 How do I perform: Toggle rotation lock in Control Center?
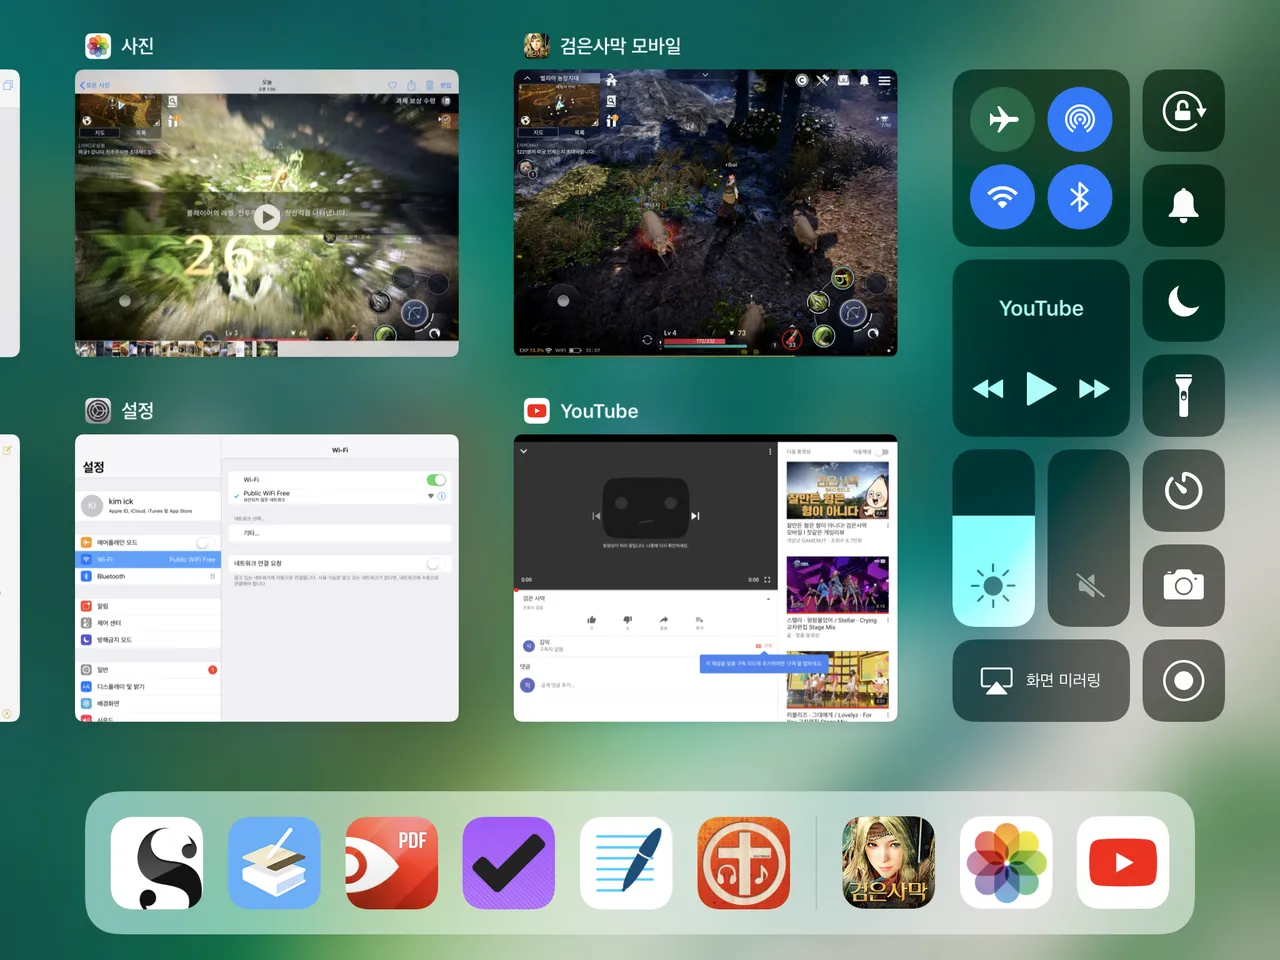(x=1184, y=111)
